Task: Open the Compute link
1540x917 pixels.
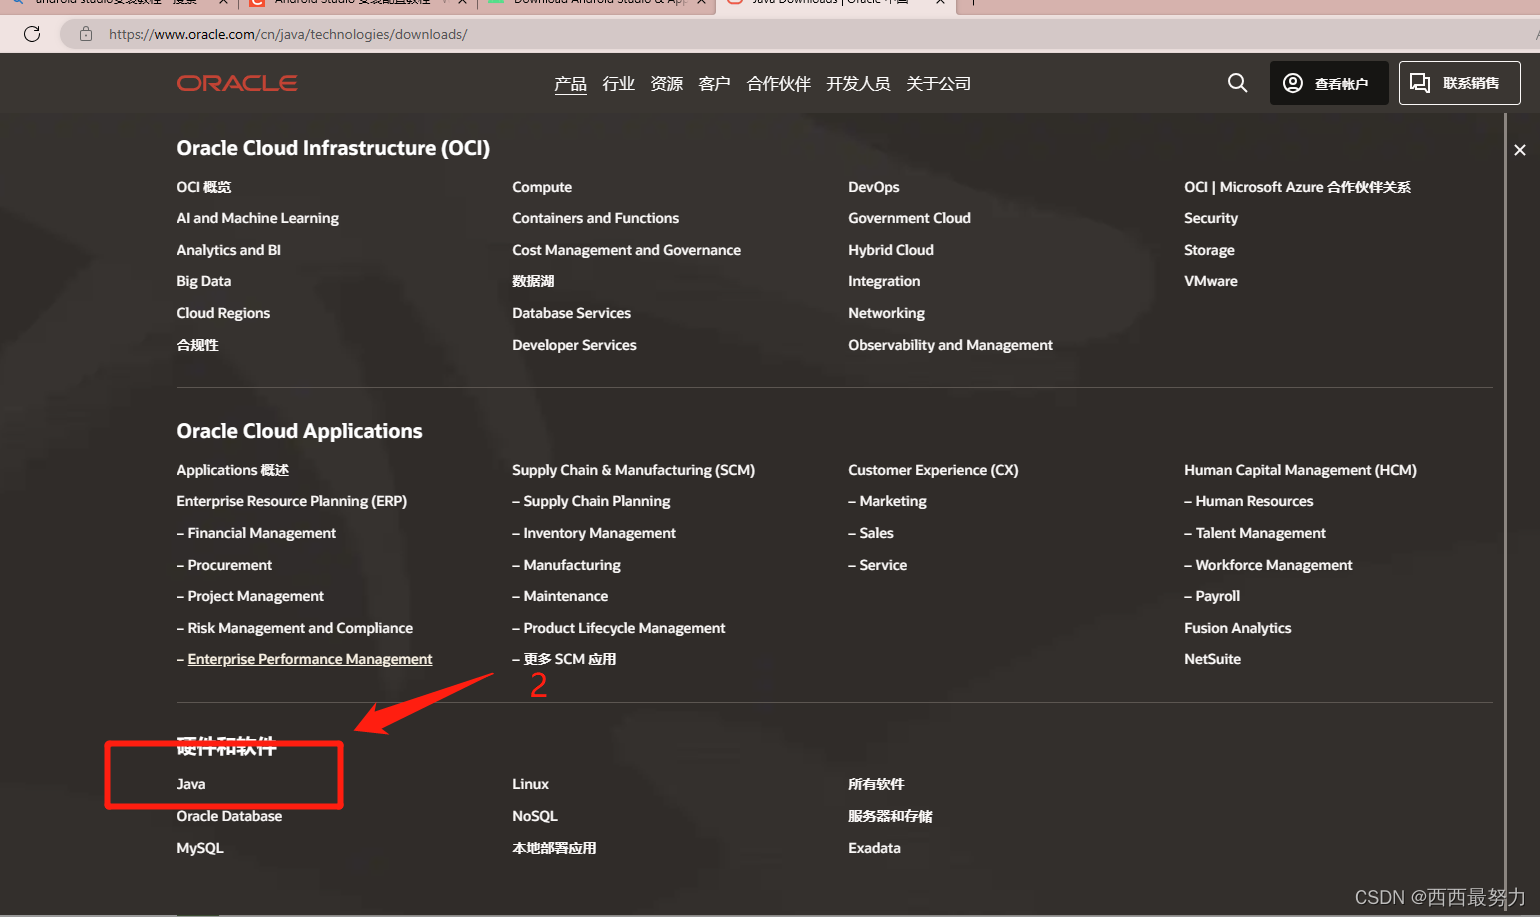Action: pos(542,187)
